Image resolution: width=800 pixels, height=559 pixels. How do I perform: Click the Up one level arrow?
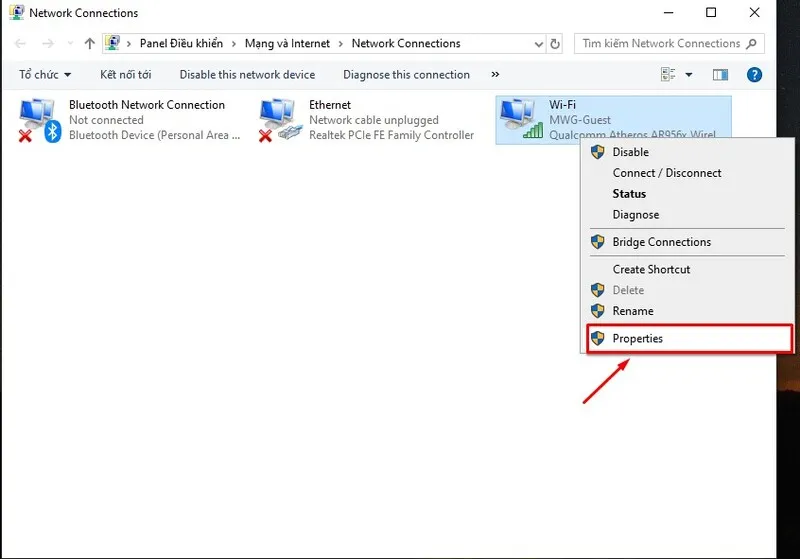point(90,44)
